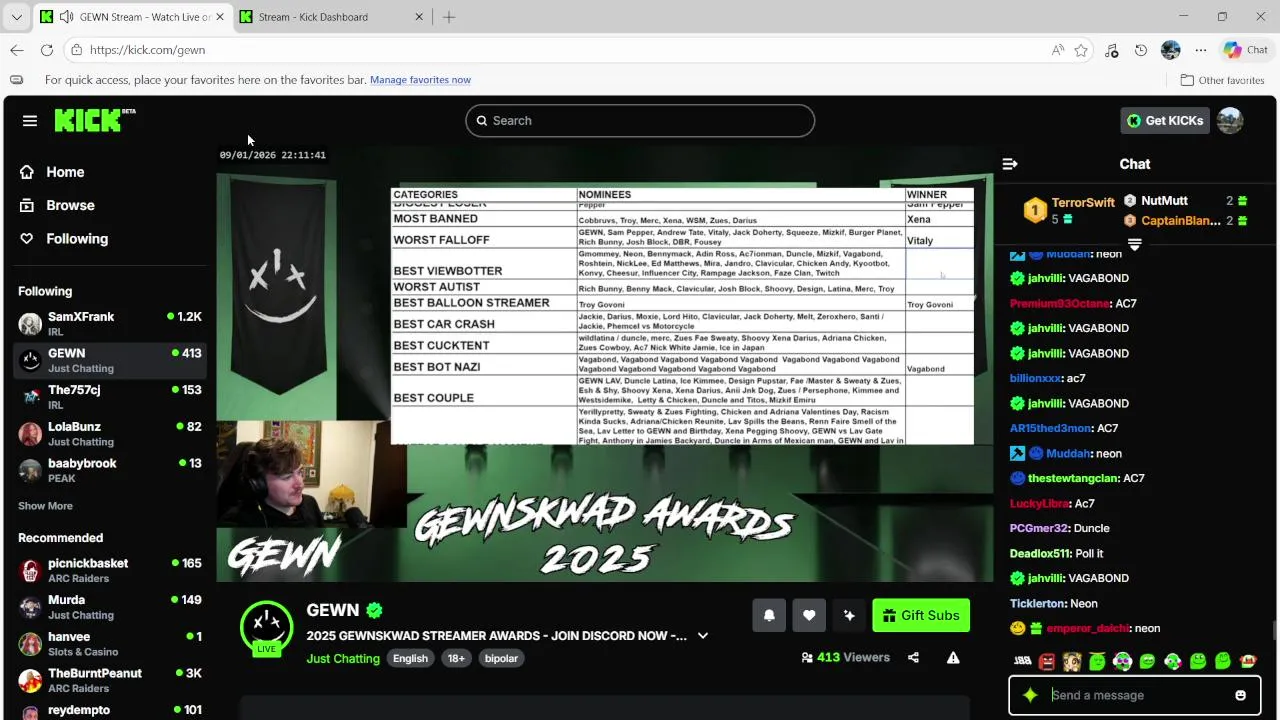This screenshot has width=1280, height=720.
Task: Click the 18+ tag
Action: click(x=456, y=658)
